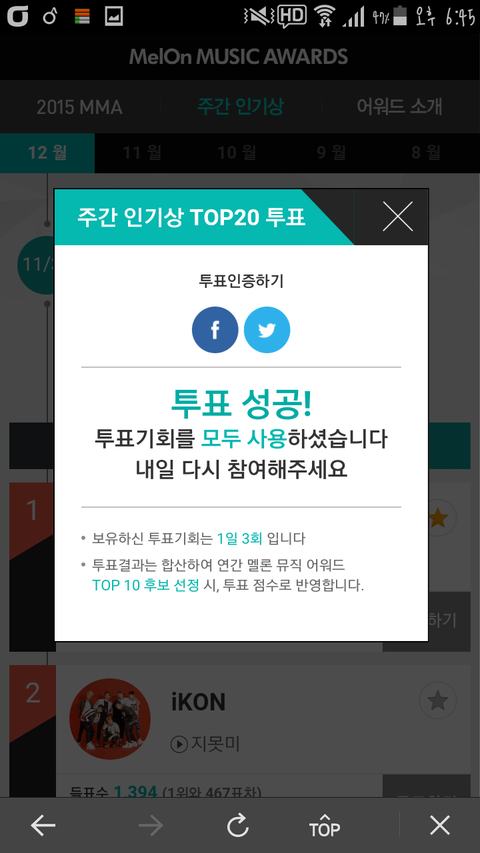This screenshot has width=480, height=853.
Task: Close the TOP20 vote popup
Action: point(397,217)
